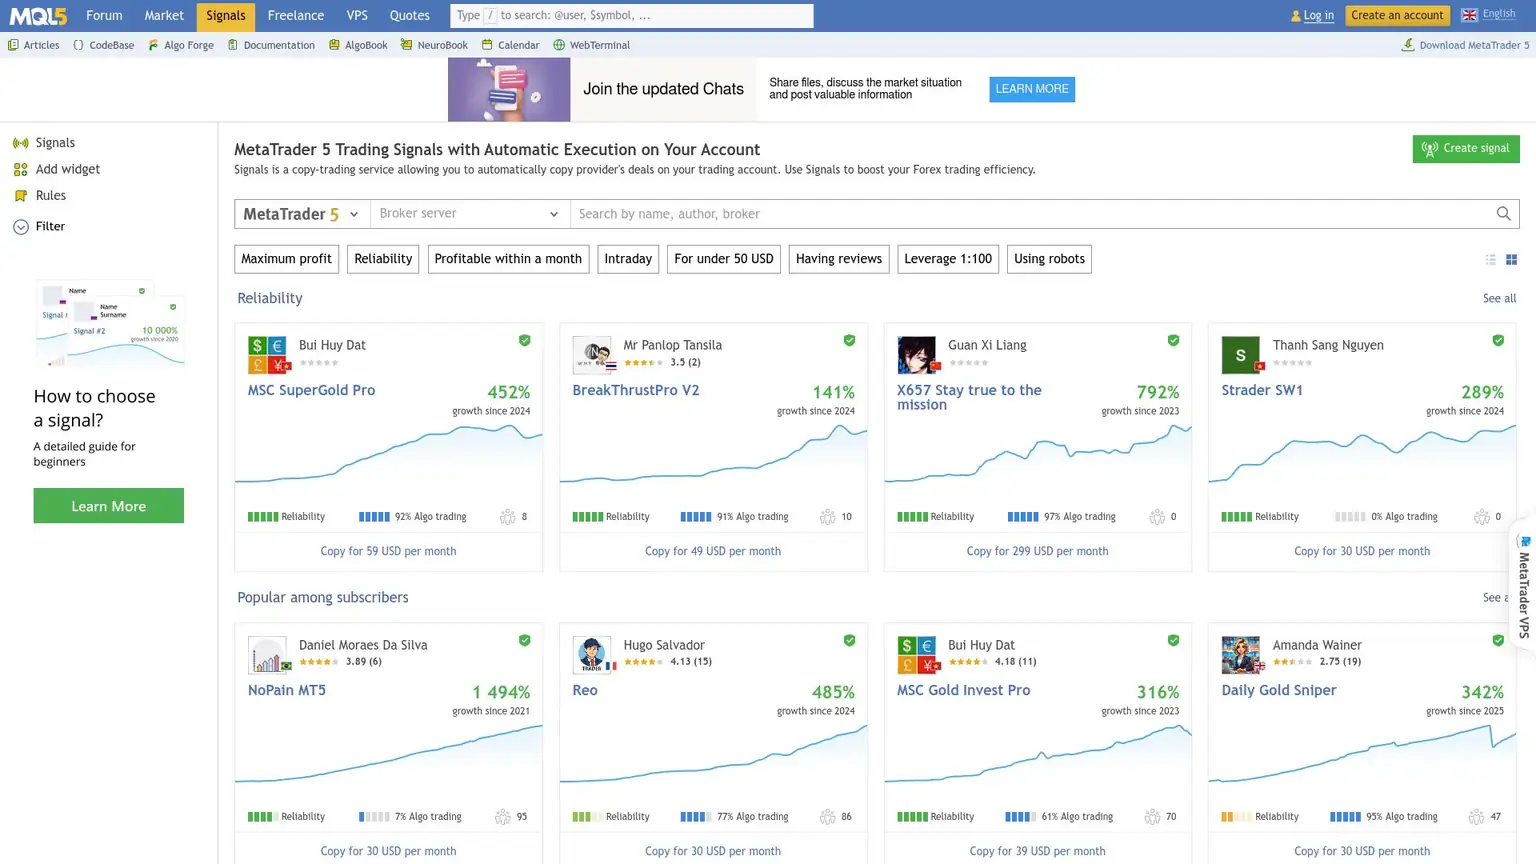Click the NeuroBook icon
The height and width of the screenshot is (864, 1536).
[407, 45]
